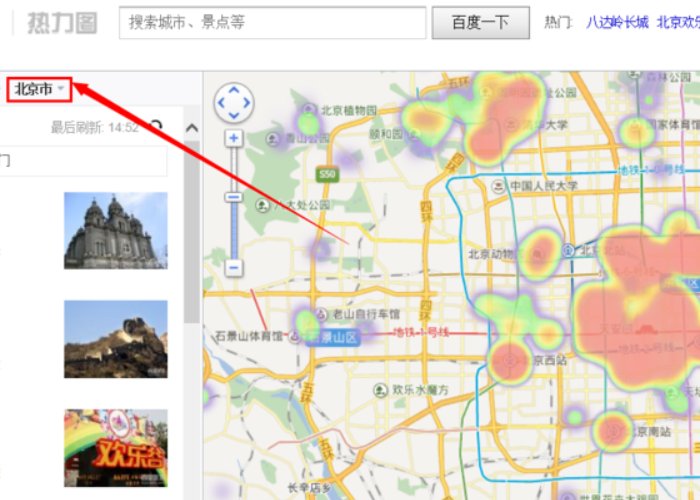Pan the map right arrow
Viewport: 700px width, 500px height.
click(x=246, y=103)
